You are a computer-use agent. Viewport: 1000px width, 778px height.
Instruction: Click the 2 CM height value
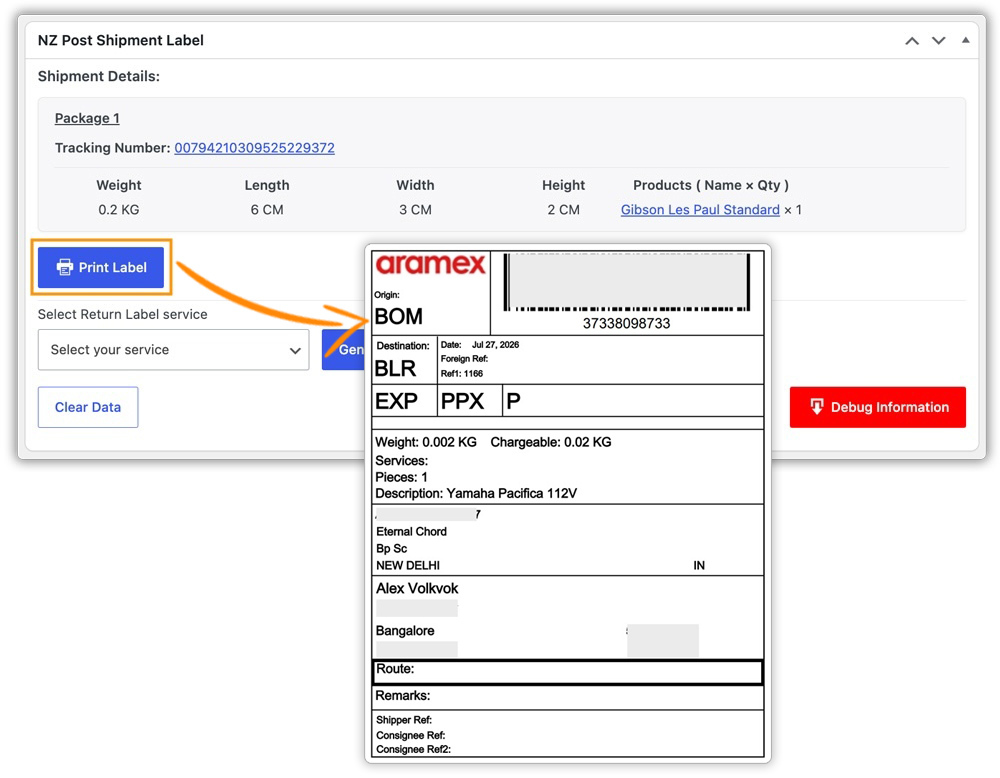tap(563, 210)
